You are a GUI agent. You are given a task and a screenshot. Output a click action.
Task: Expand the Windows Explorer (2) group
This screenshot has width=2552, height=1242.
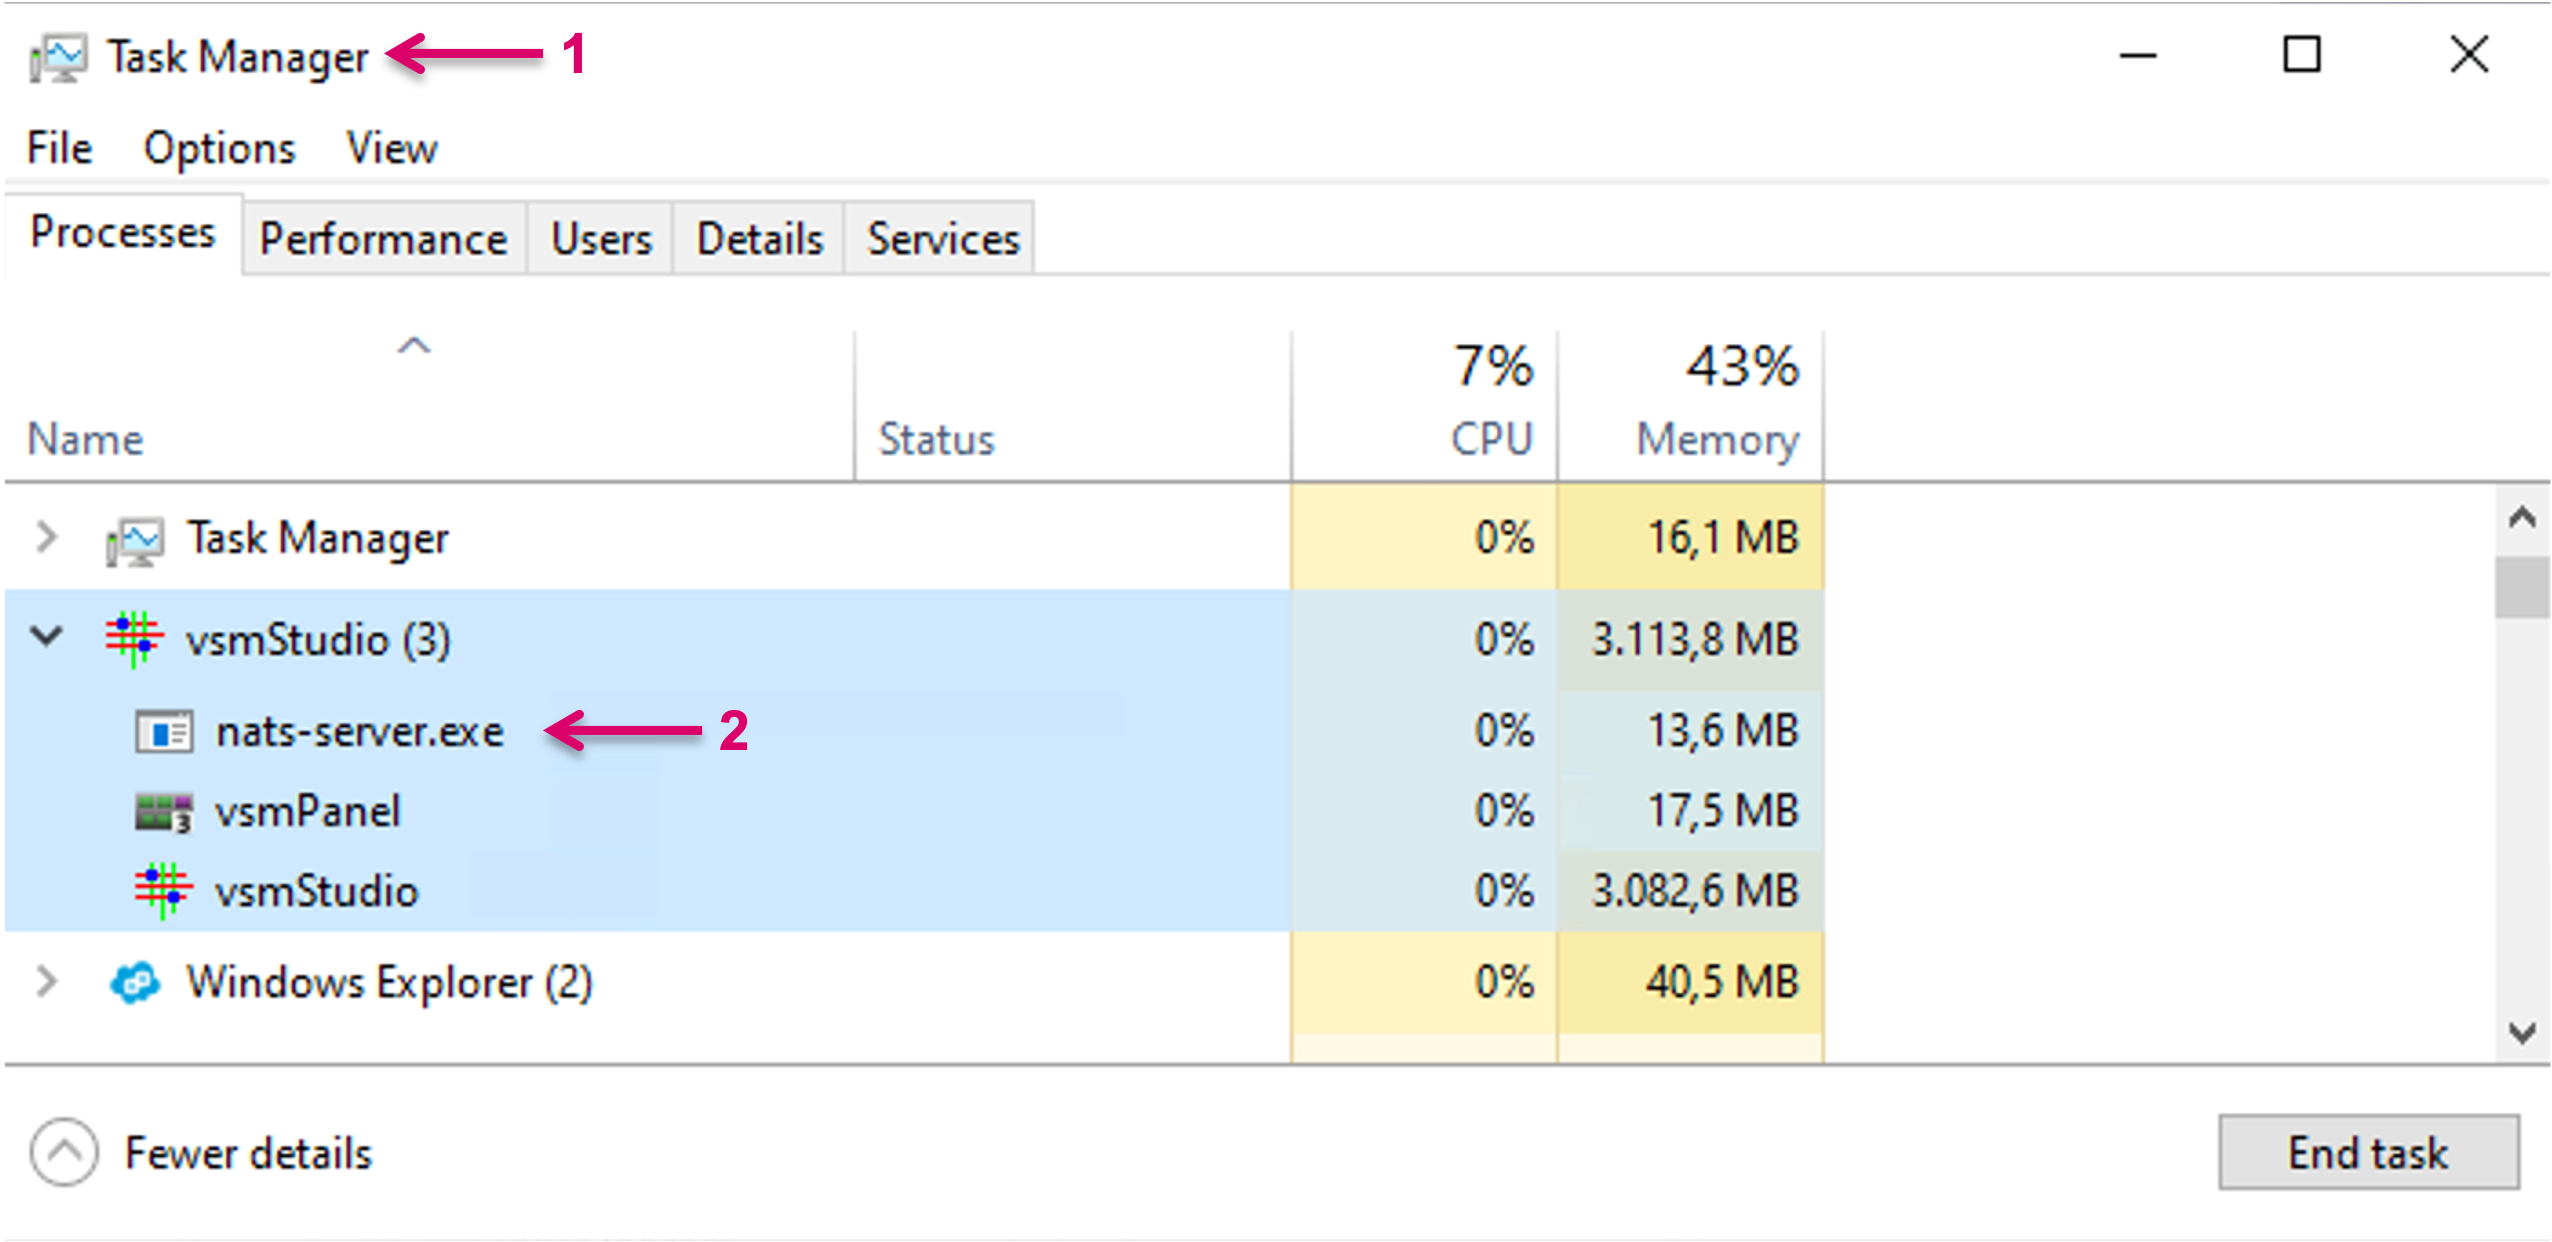(46, 981)
